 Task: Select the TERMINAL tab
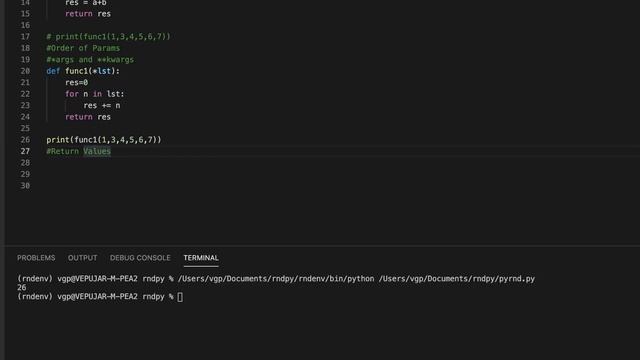(x=201, y=258)
